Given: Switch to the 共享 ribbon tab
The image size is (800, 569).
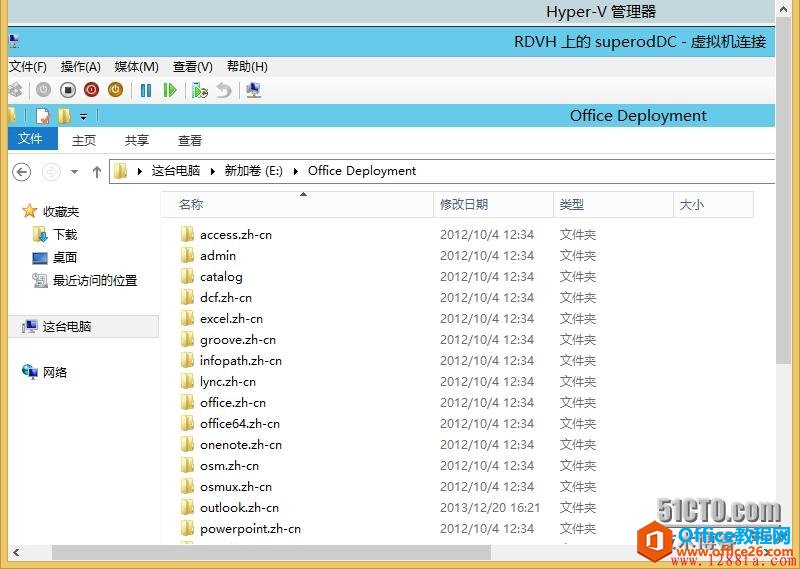Looking at the screenshot, I should pyautogui.click(x=137, y=140).
